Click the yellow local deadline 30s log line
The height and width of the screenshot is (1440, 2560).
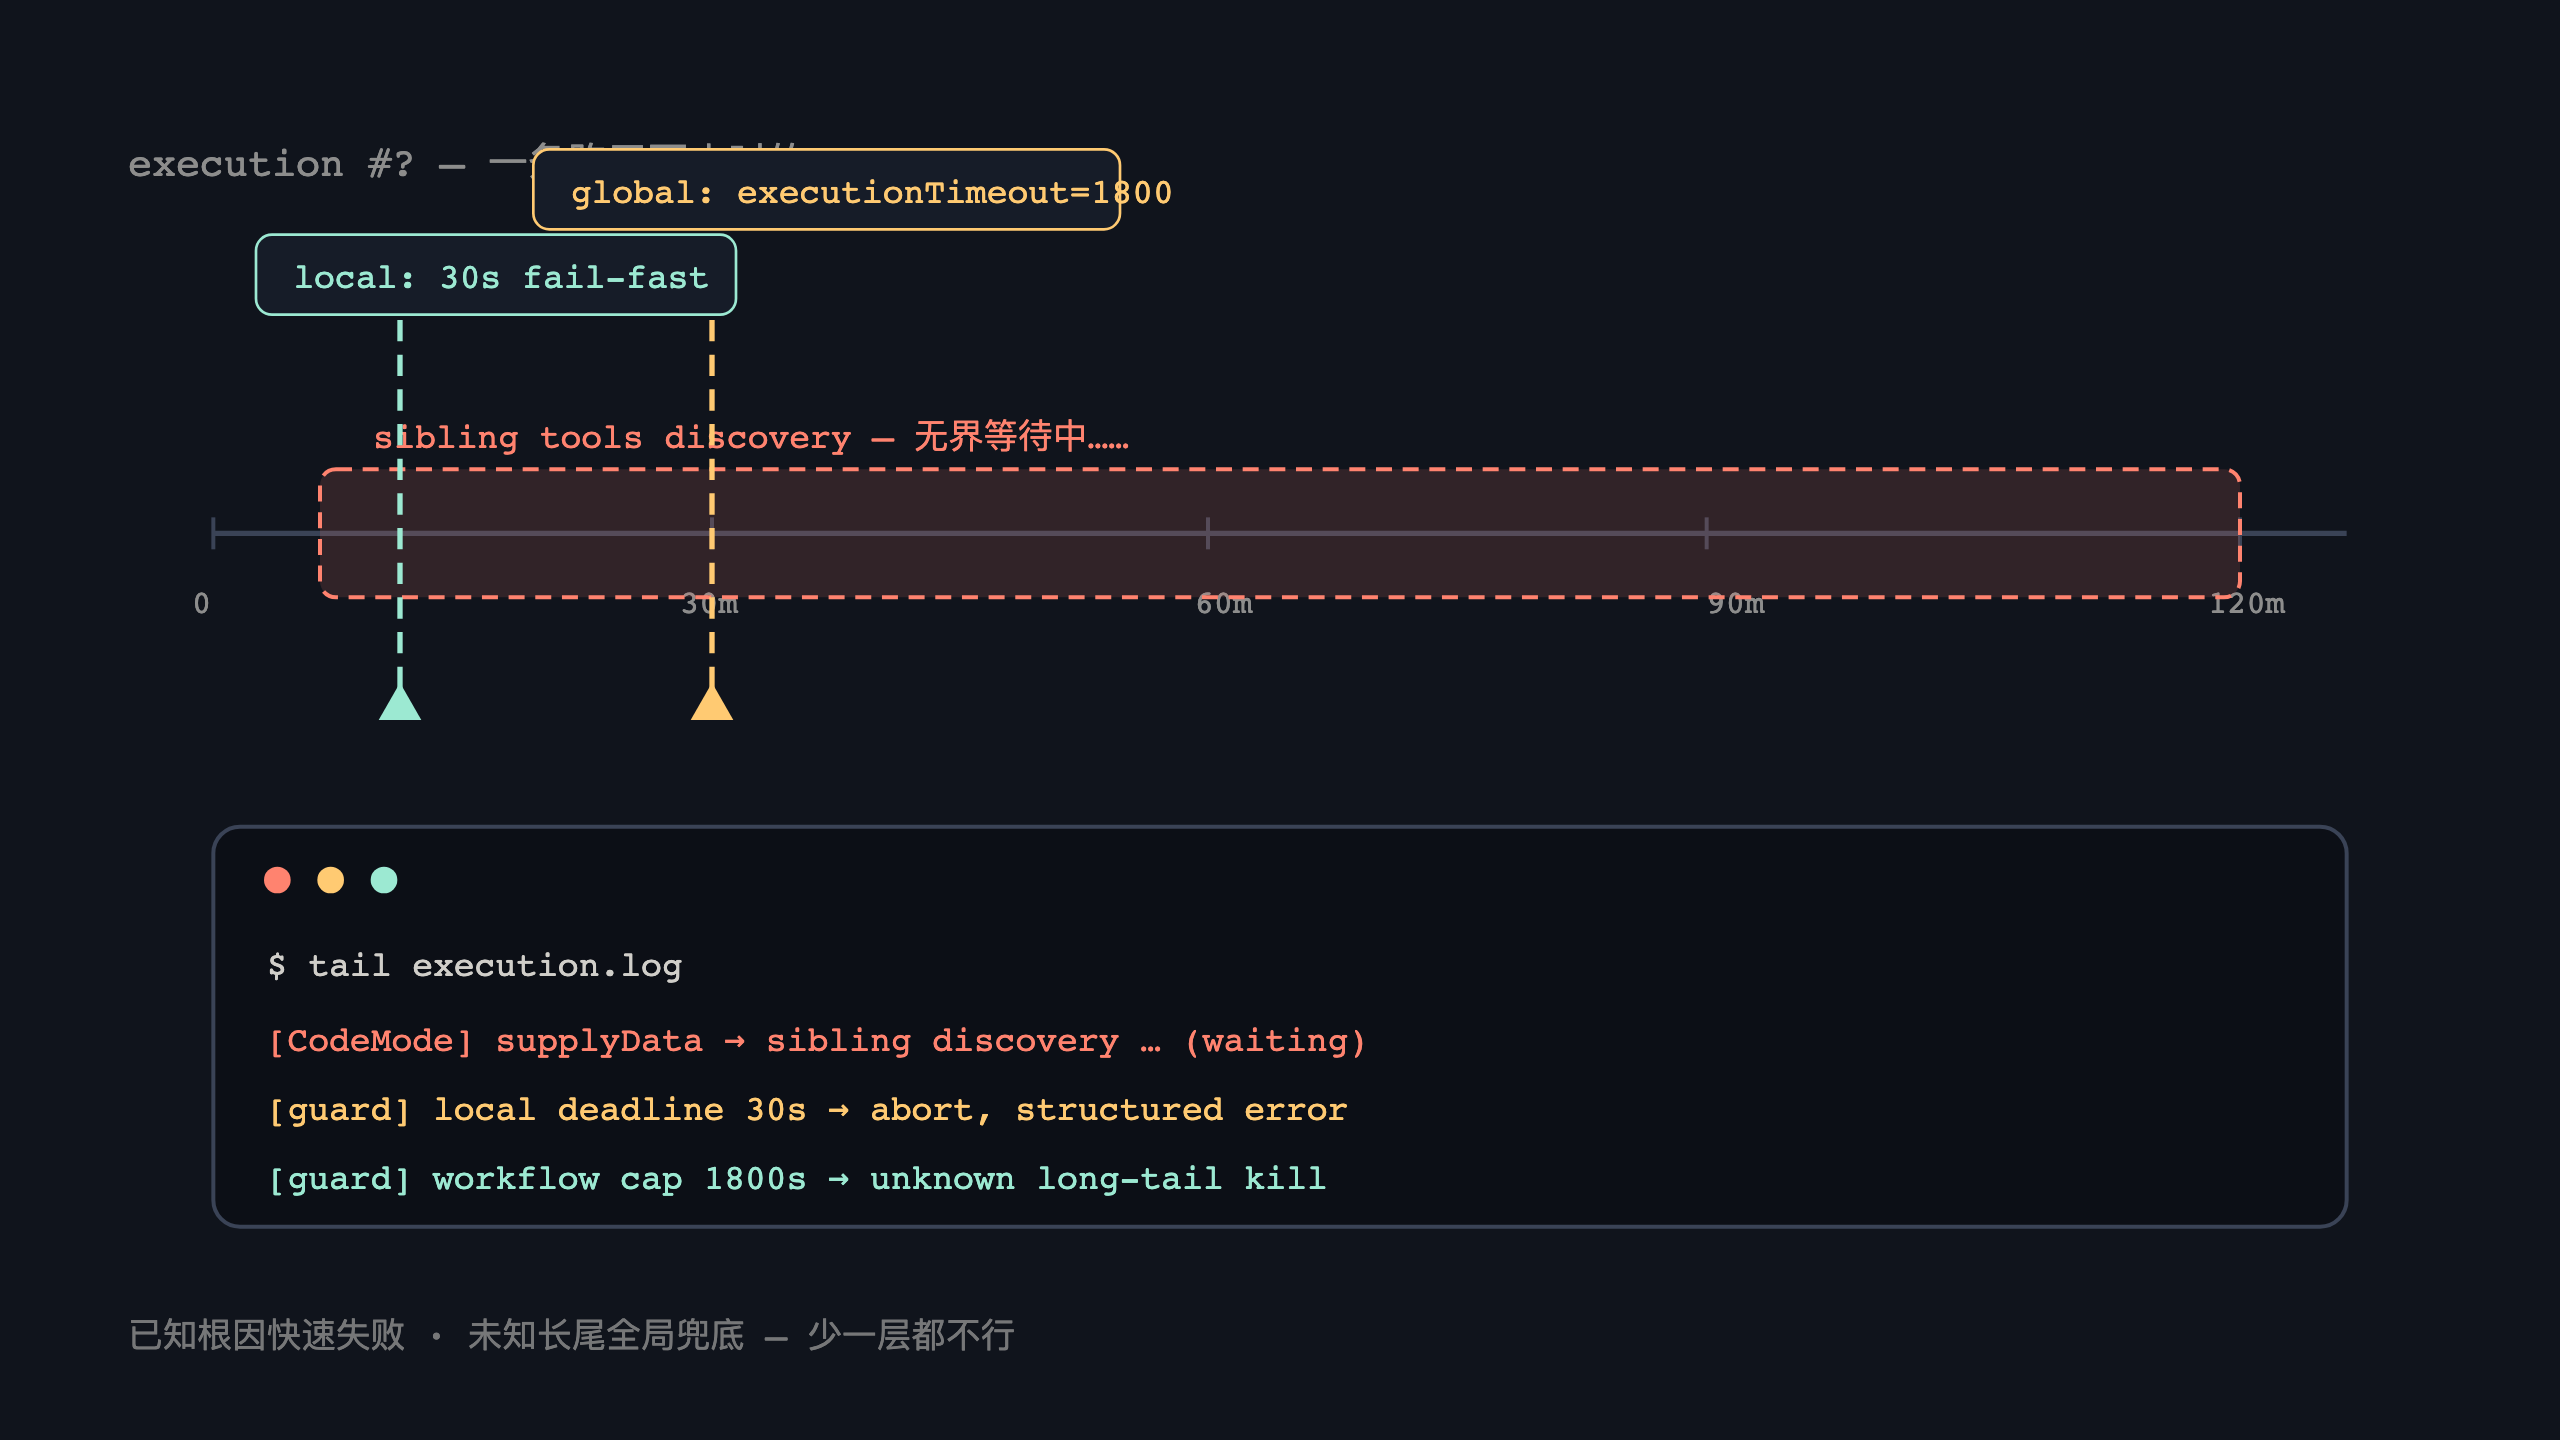(x=808, y=1110)
